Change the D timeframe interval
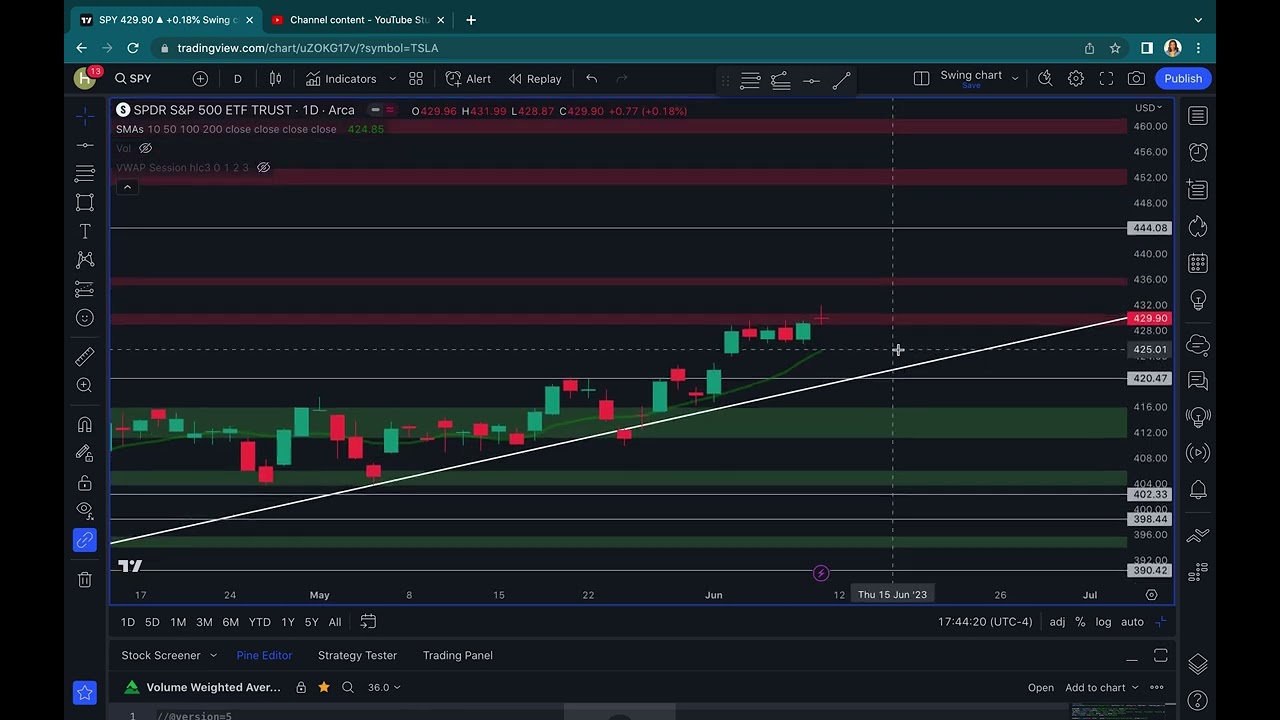 pos(238,79)
